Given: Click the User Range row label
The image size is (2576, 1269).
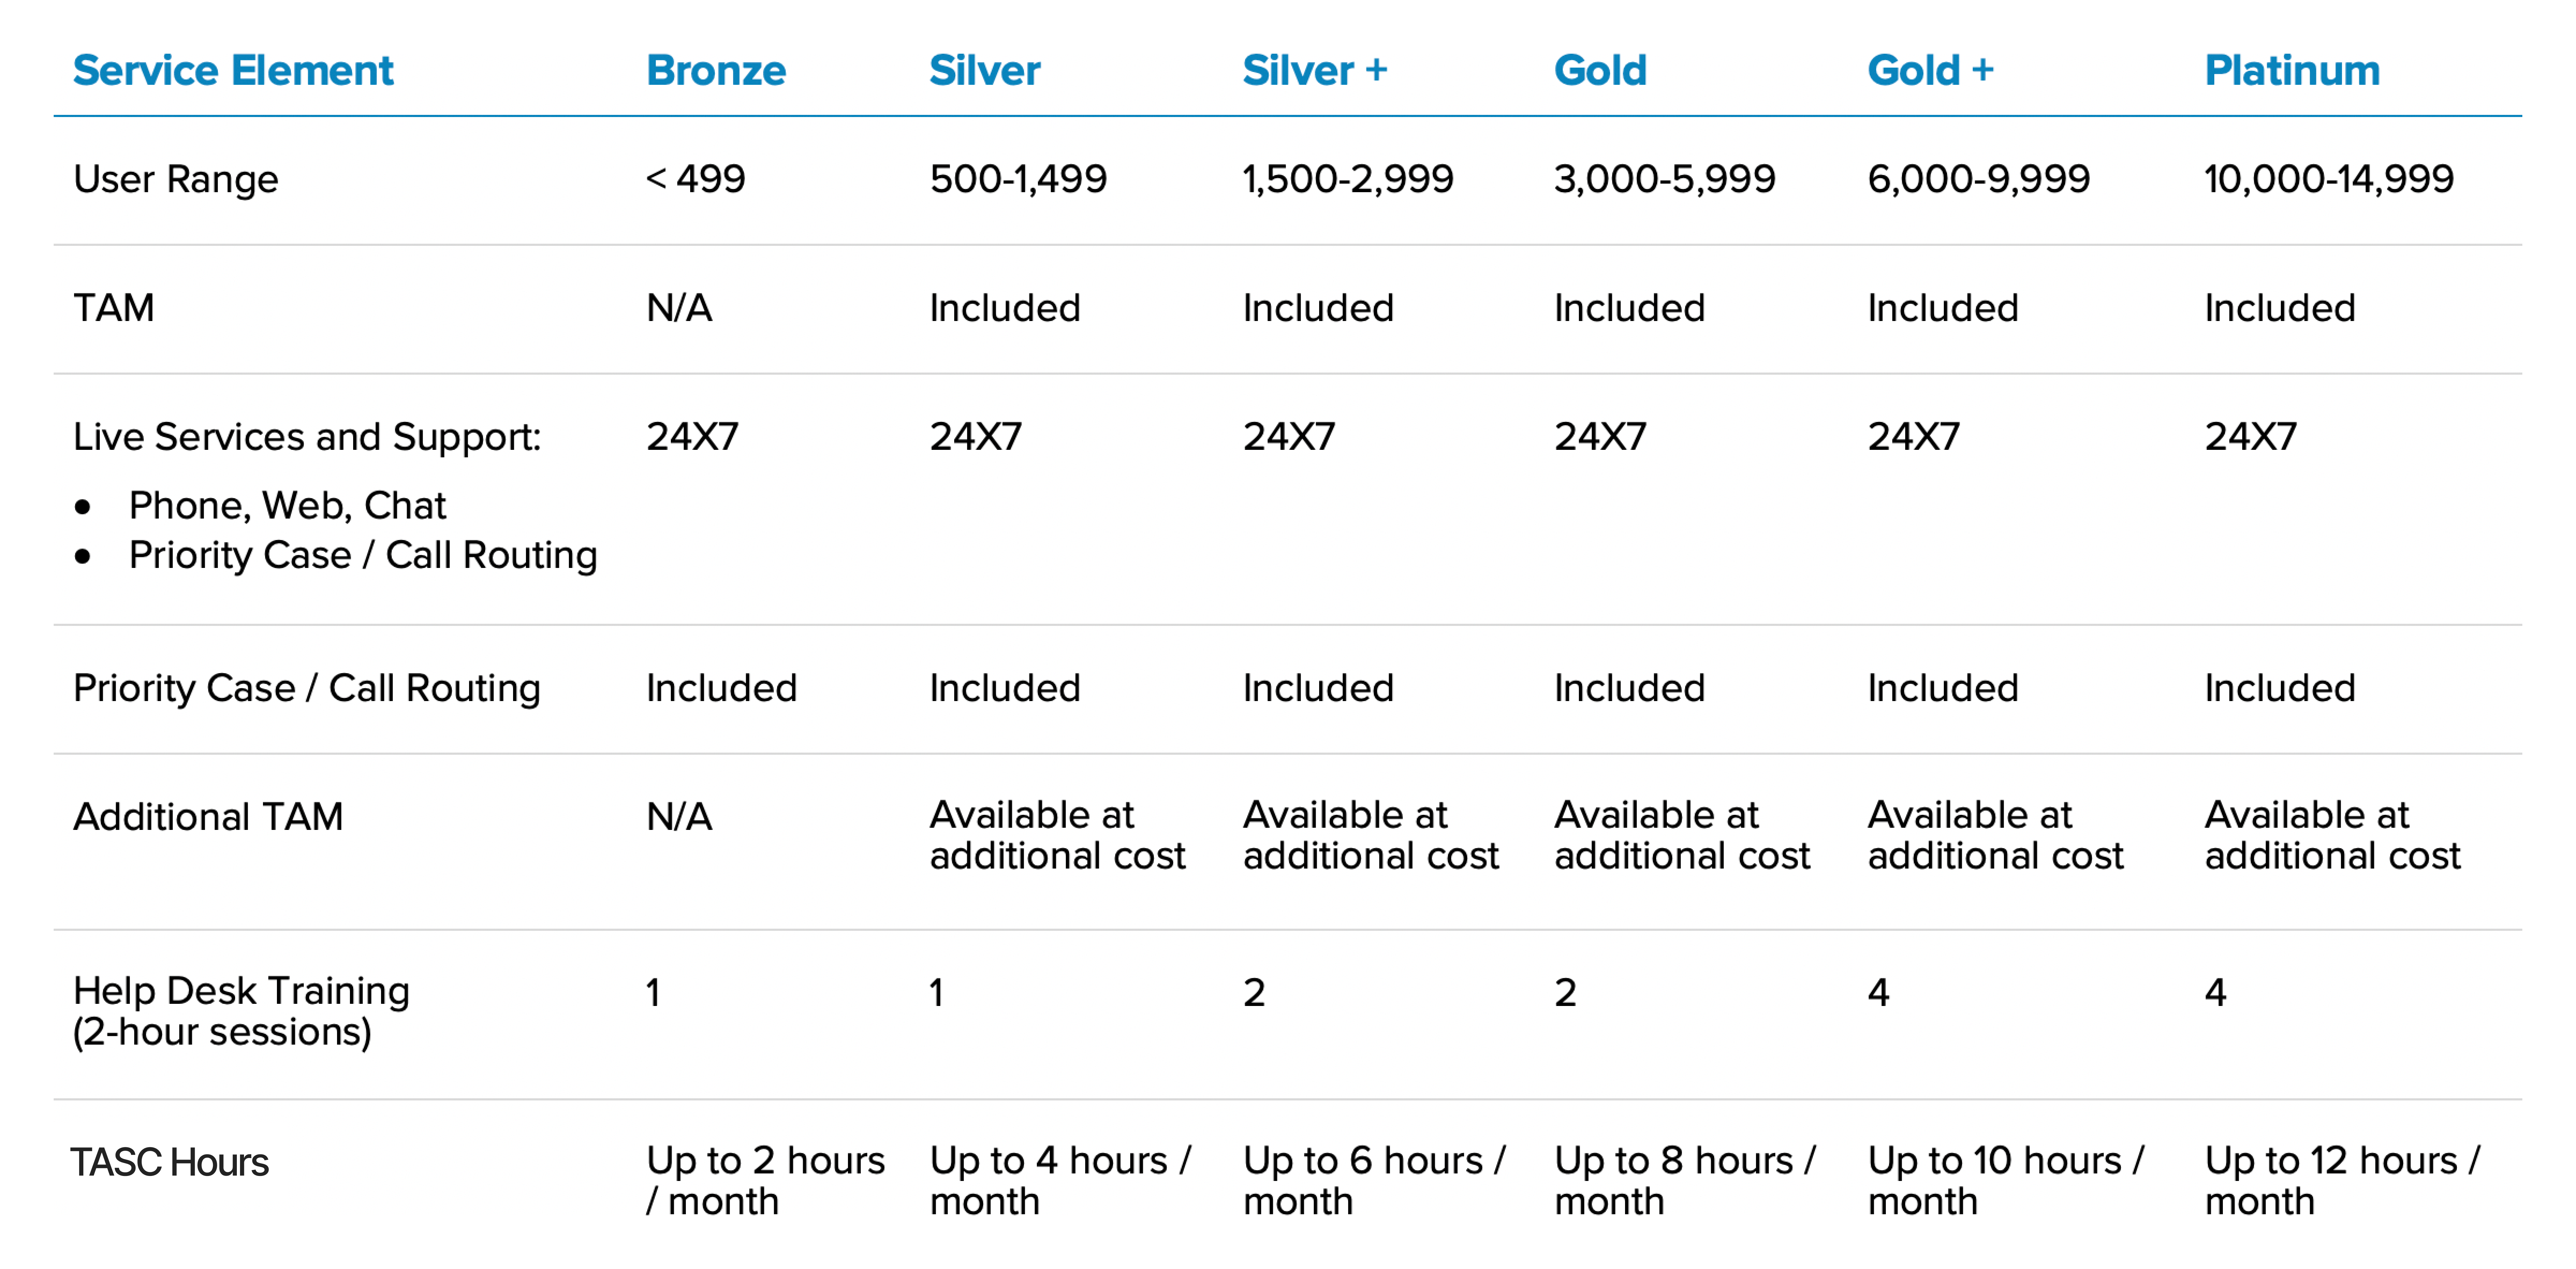Looking at the screenshot, I should click(176, 179).
